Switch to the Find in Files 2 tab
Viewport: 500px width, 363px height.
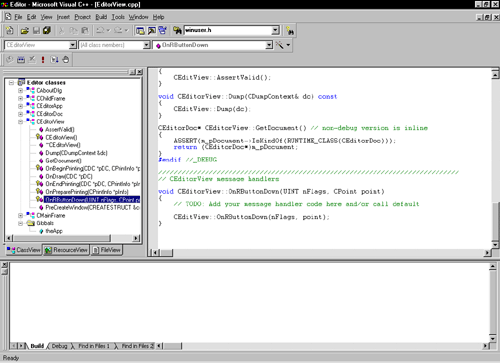[x=137, y=346]
